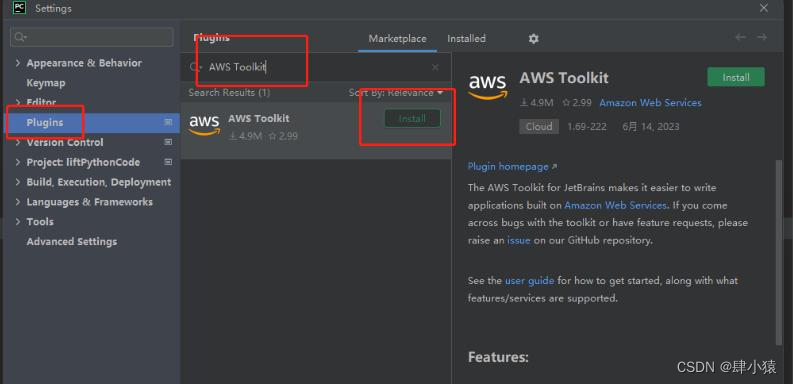
Task: Select the AWS Toolkit result row title
Action: (x=258, y=118)
